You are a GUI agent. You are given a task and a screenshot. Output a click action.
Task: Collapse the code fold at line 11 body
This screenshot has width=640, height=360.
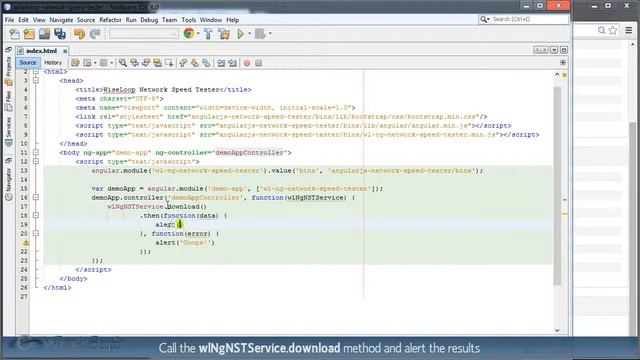(36, 152)
